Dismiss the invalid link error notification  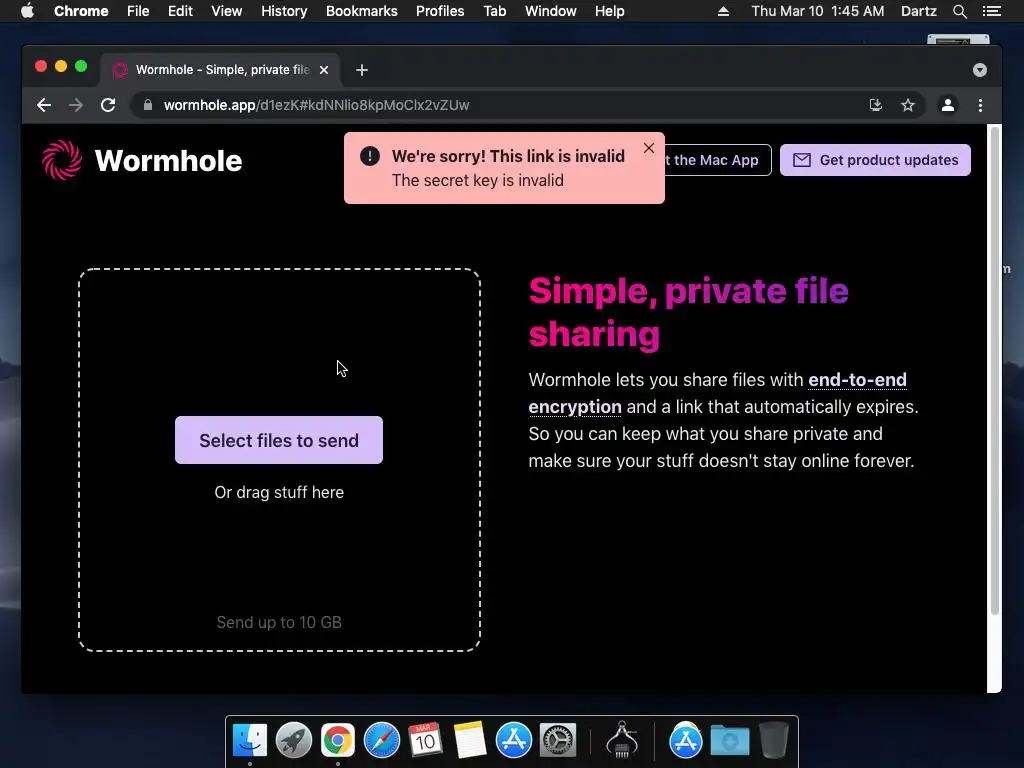648,148
